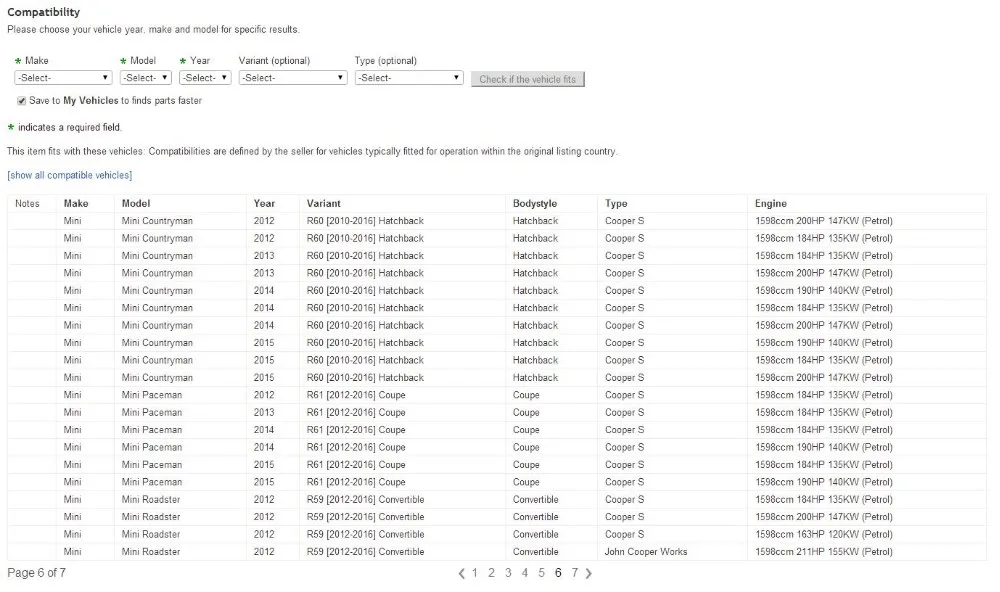Click the Compatibility heading

(x=43, y=12)
